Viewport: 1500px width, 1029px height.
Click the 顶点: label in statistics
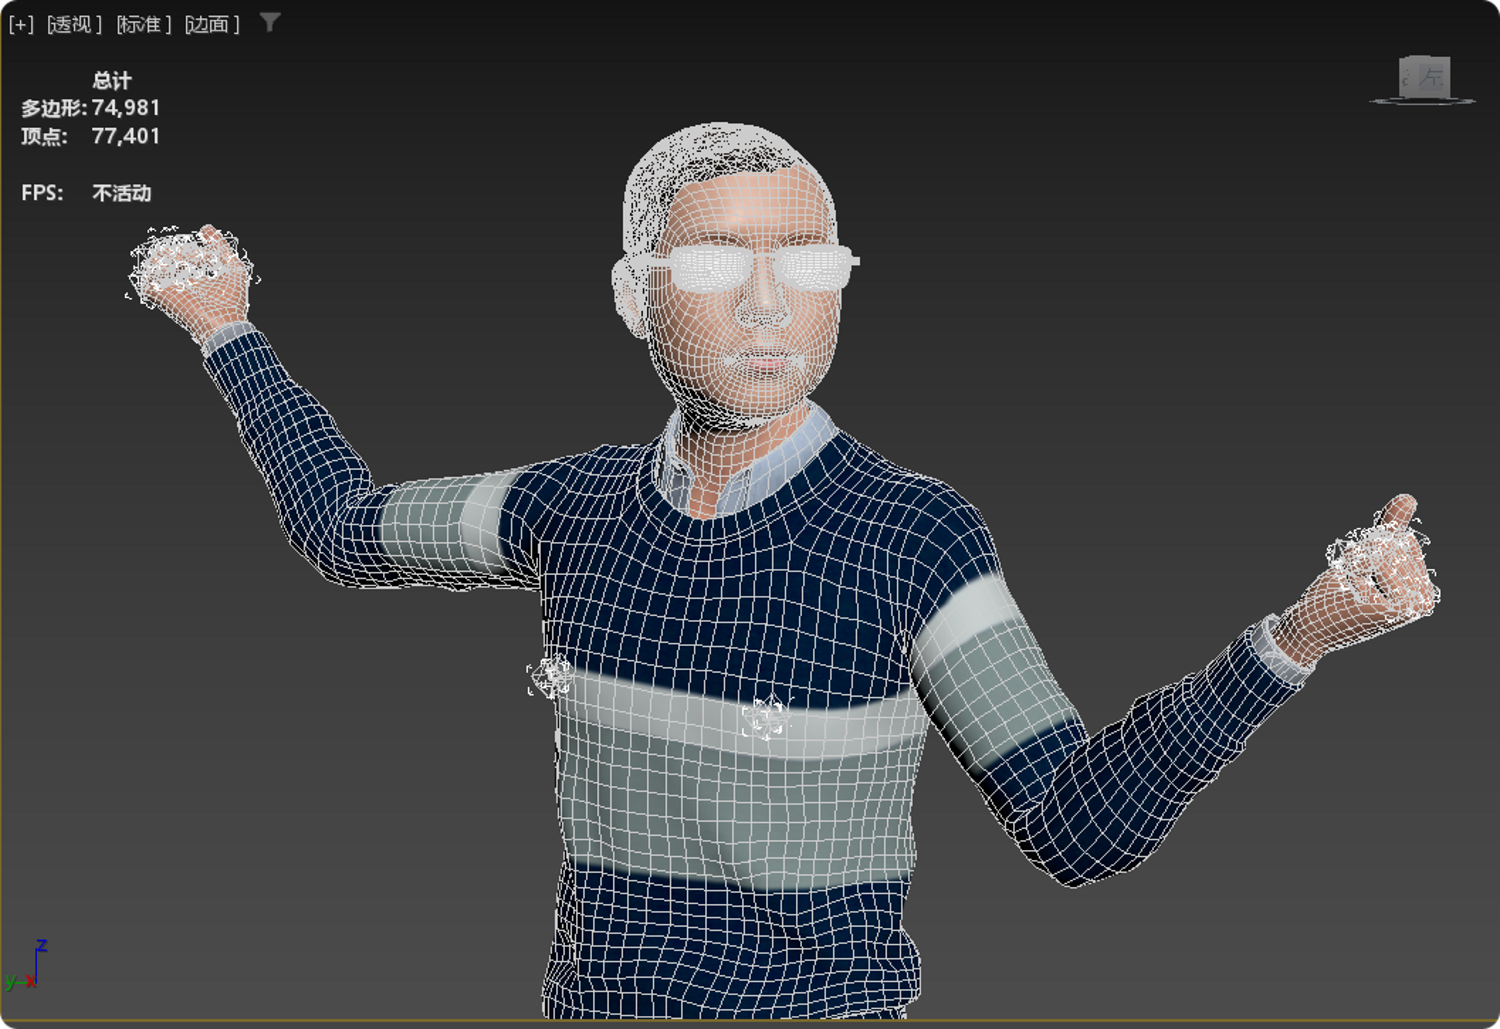[45, 136]
